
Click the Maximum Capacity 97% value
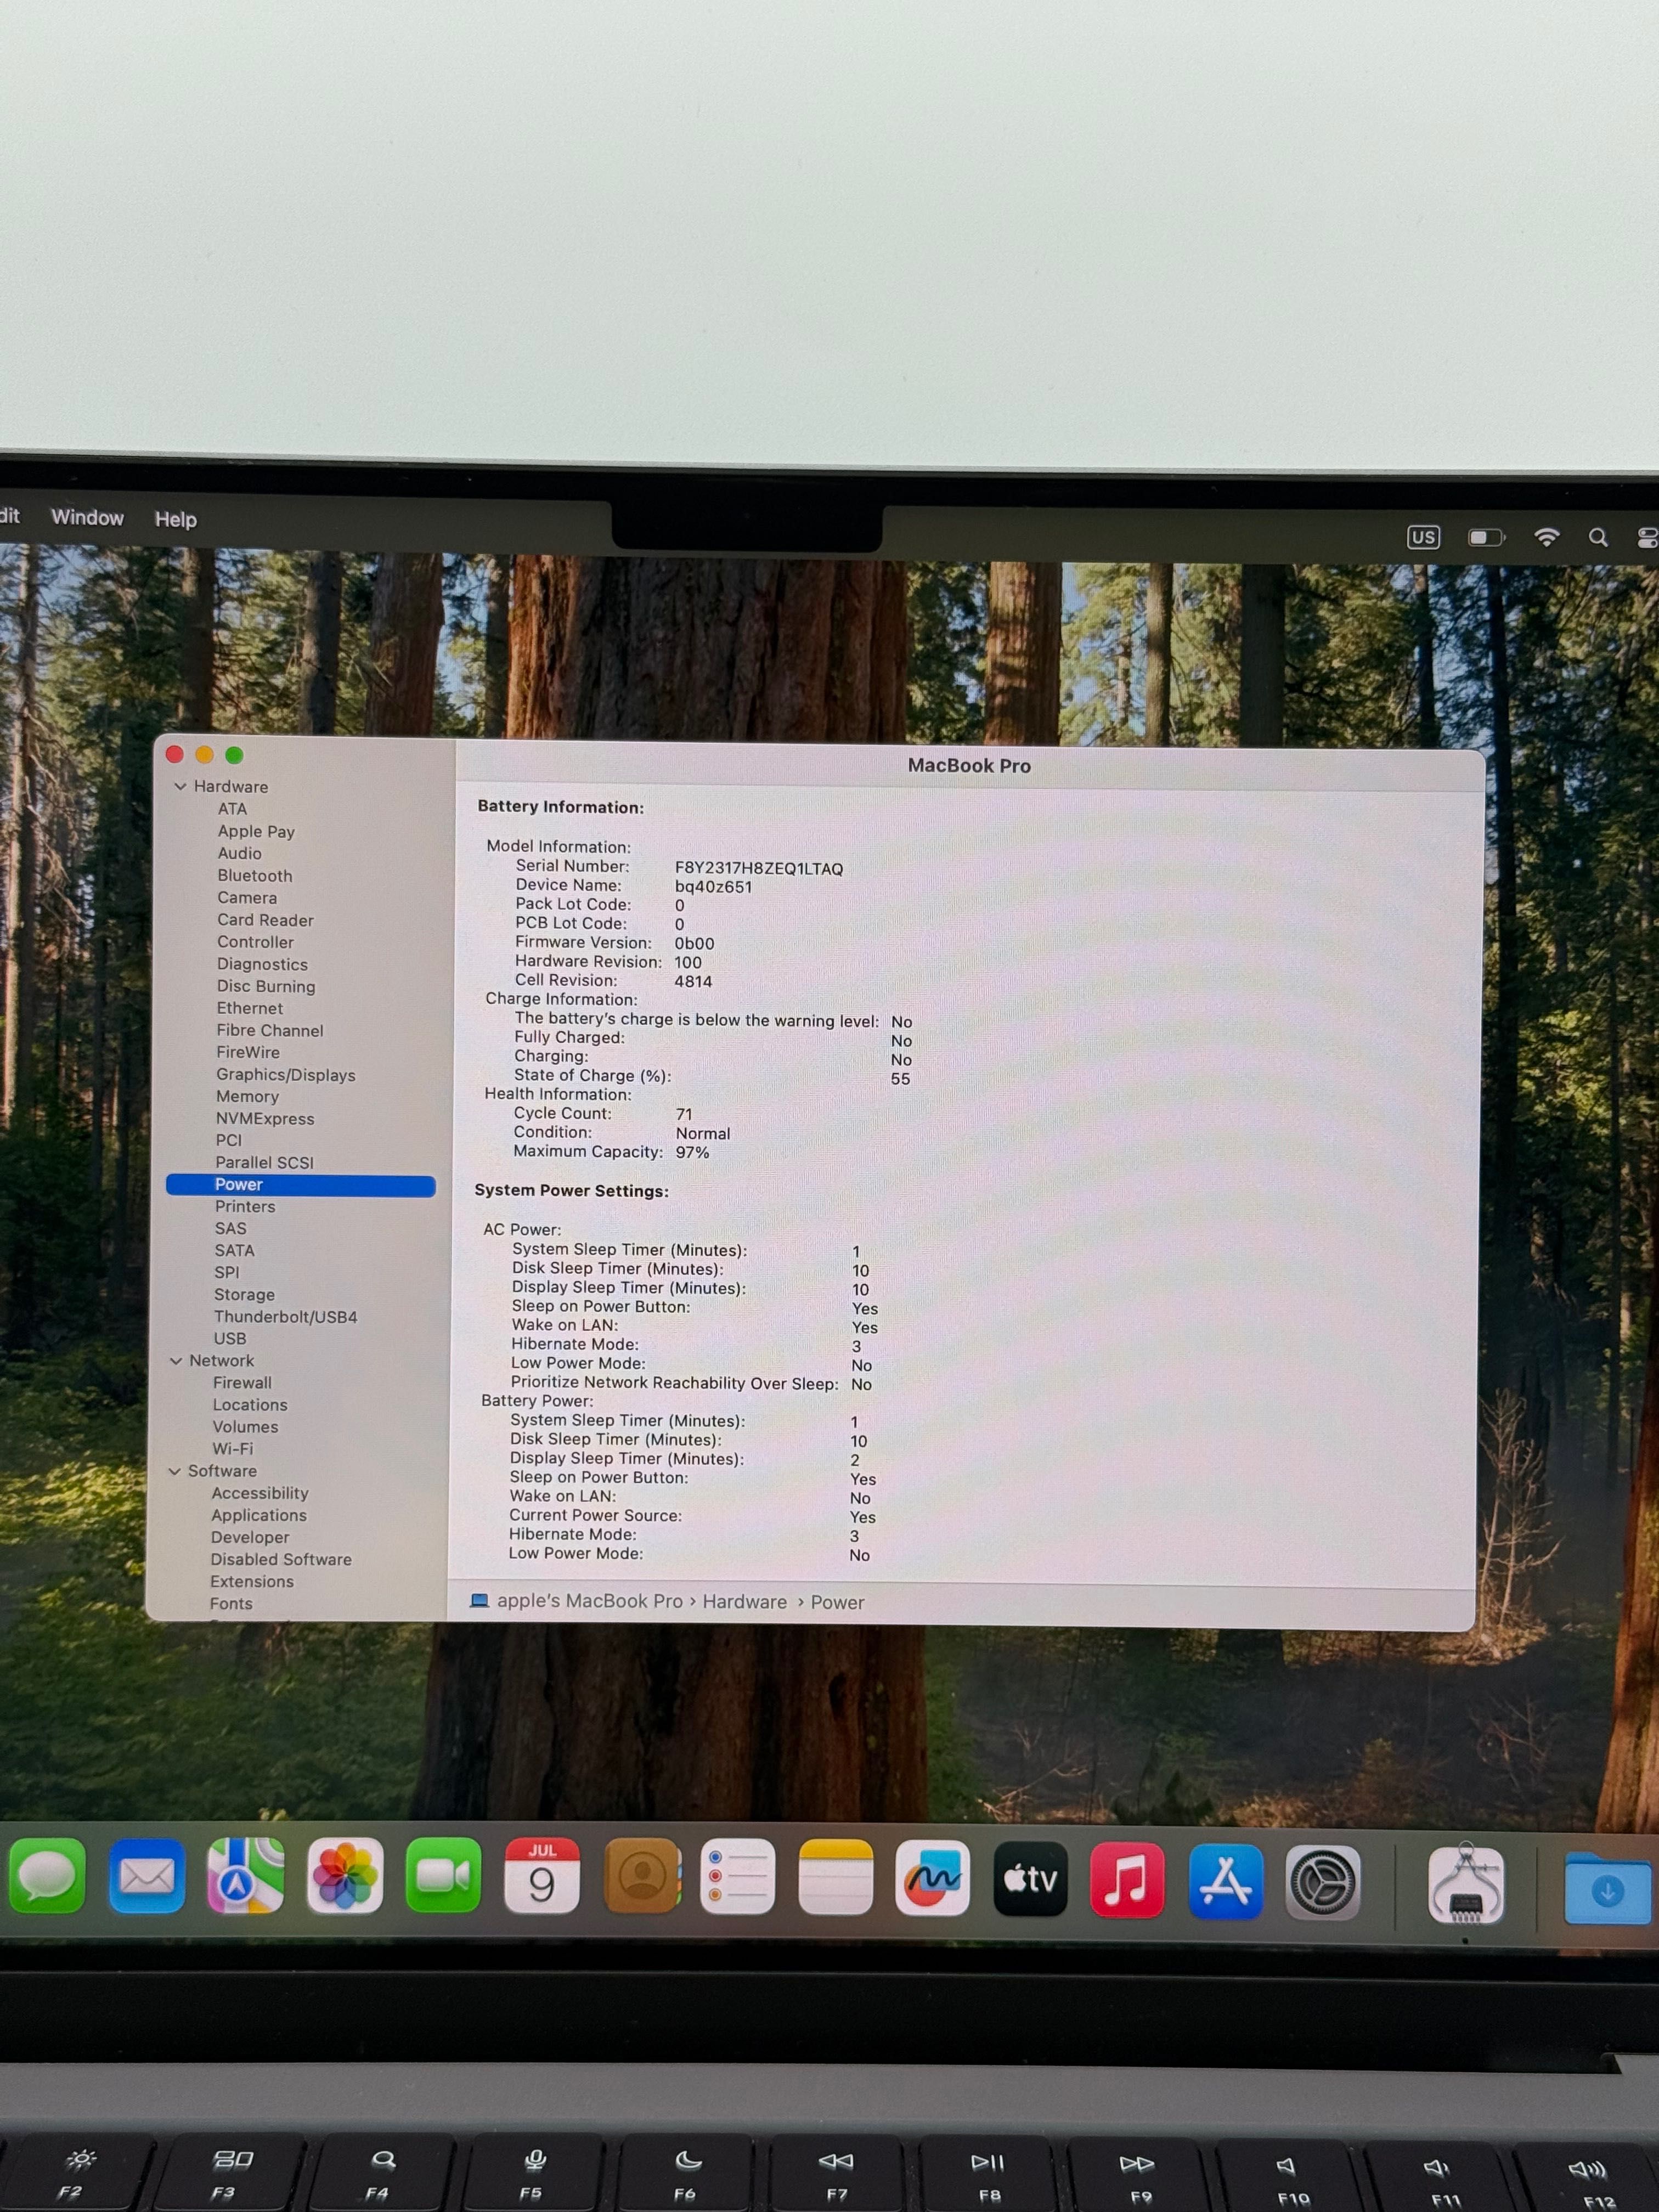pos(693,1152)
